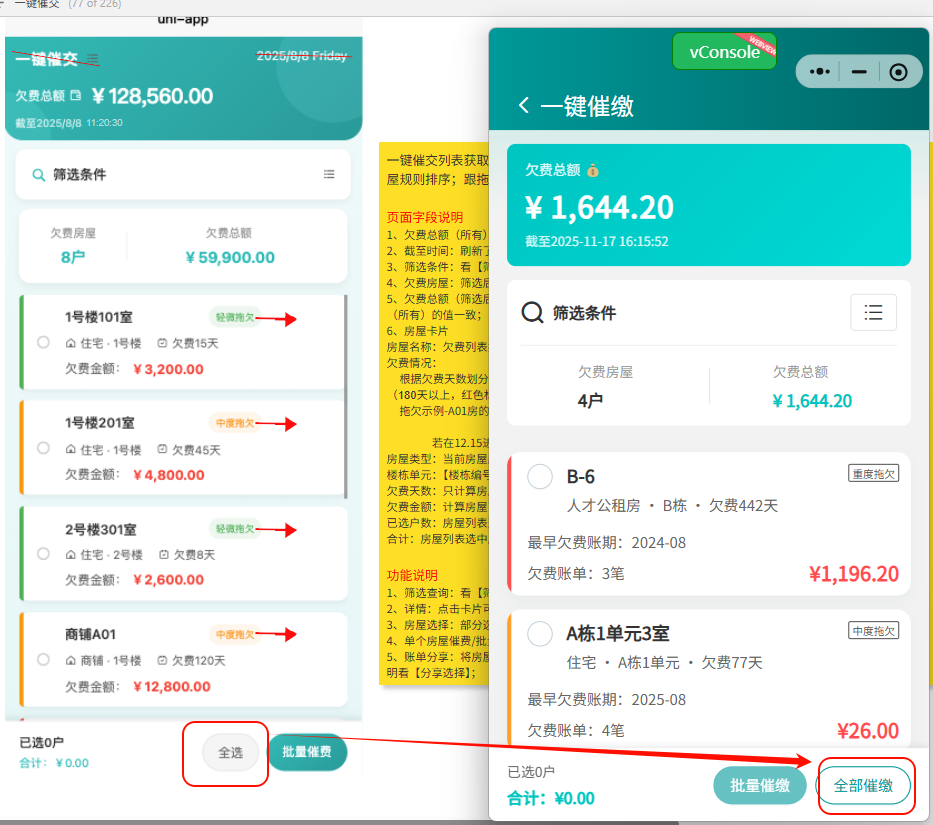Click the magnifier icon in right 筛选条件 panel
Image resolution: width=933 pixels, height=825 pixels.
[533, 313]
